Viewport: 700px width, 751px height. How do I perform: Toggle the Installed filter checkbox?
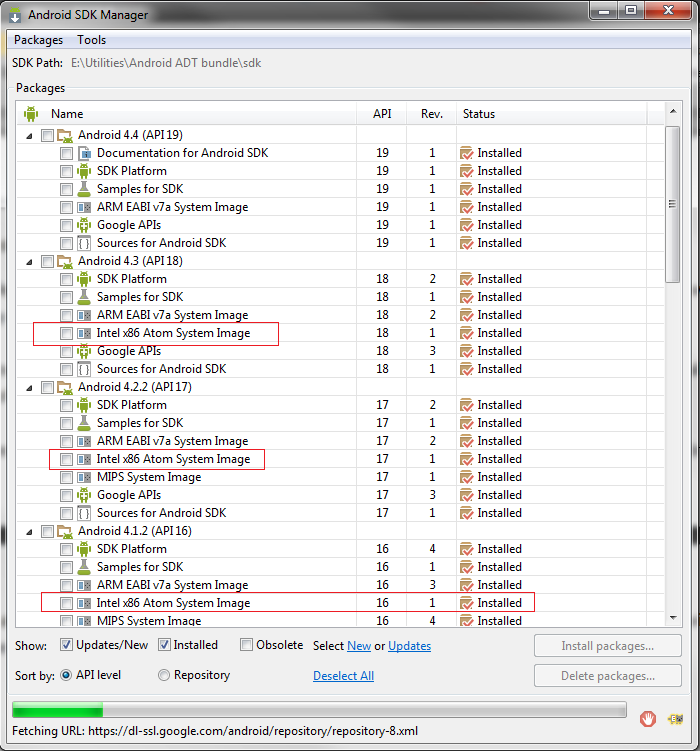[x=164, y=645]
